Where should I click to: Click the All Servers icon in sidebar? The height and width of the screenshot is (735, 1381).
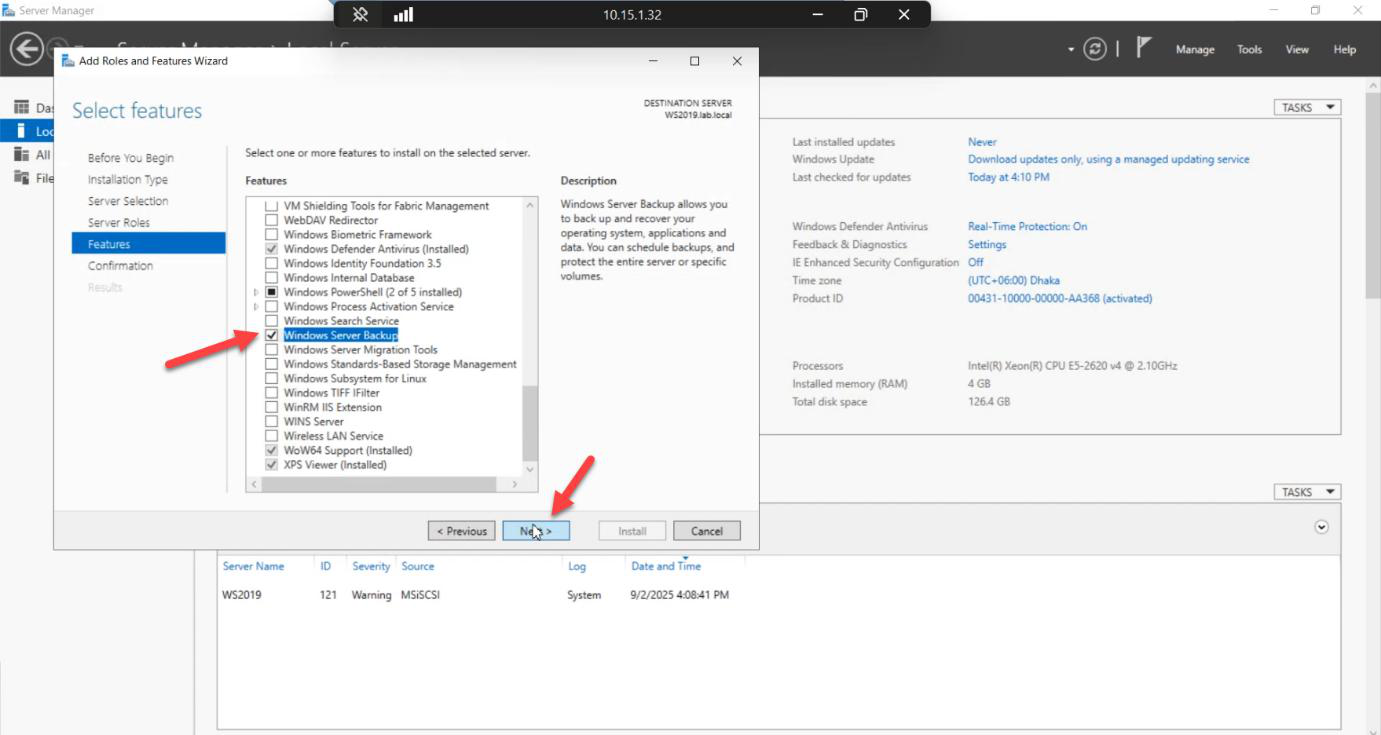coord(22,154)
